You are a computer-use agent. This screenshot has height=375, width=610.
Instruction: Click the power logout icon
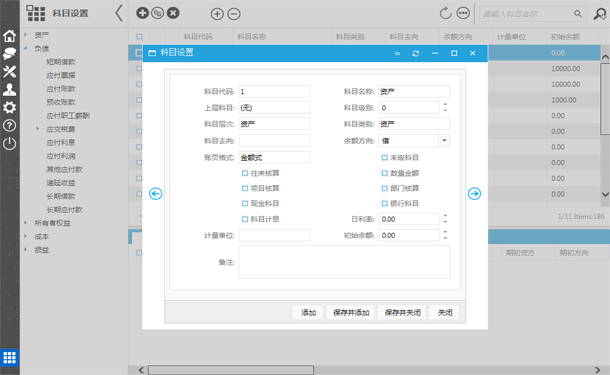coord(9,144)
